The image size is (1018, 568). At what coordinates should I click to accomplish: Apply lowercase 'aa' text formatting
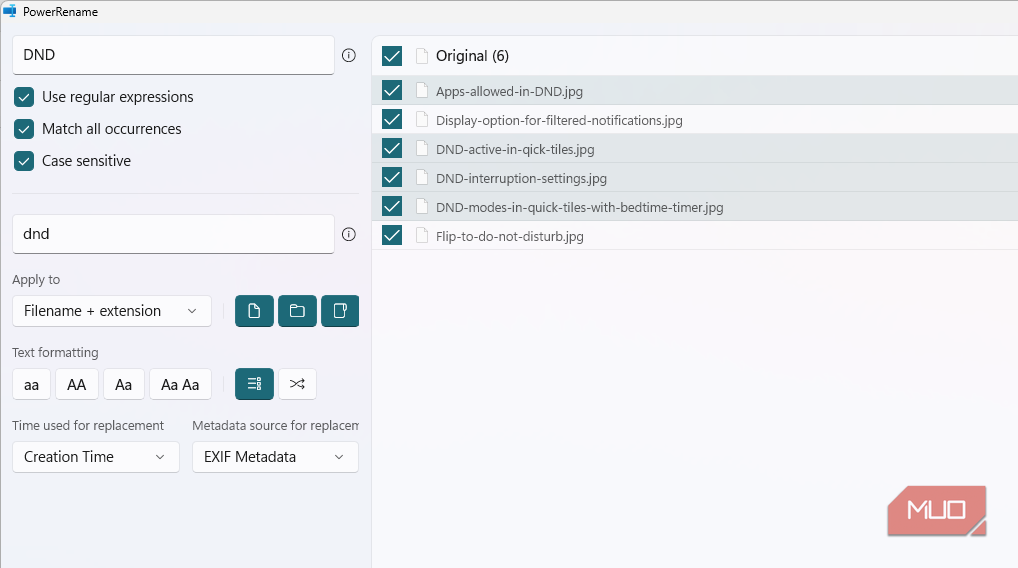coord(31,384)
